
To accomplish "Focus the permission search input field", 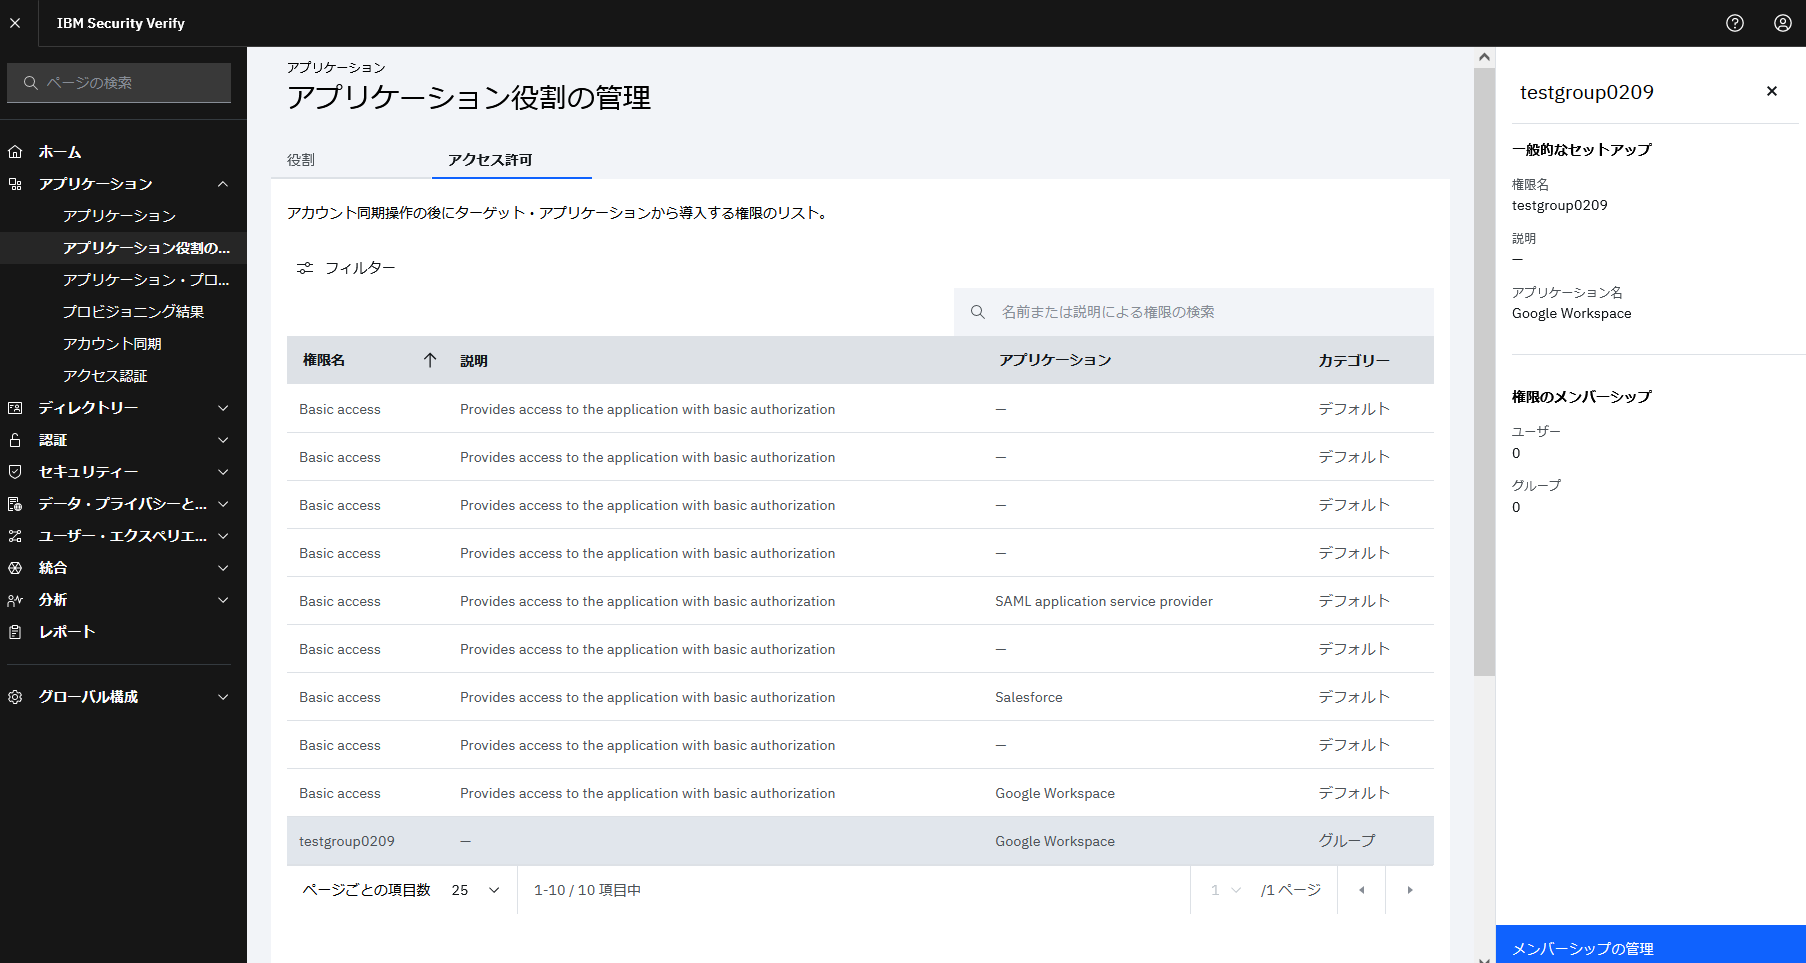I will click(x=1194, y=312).
